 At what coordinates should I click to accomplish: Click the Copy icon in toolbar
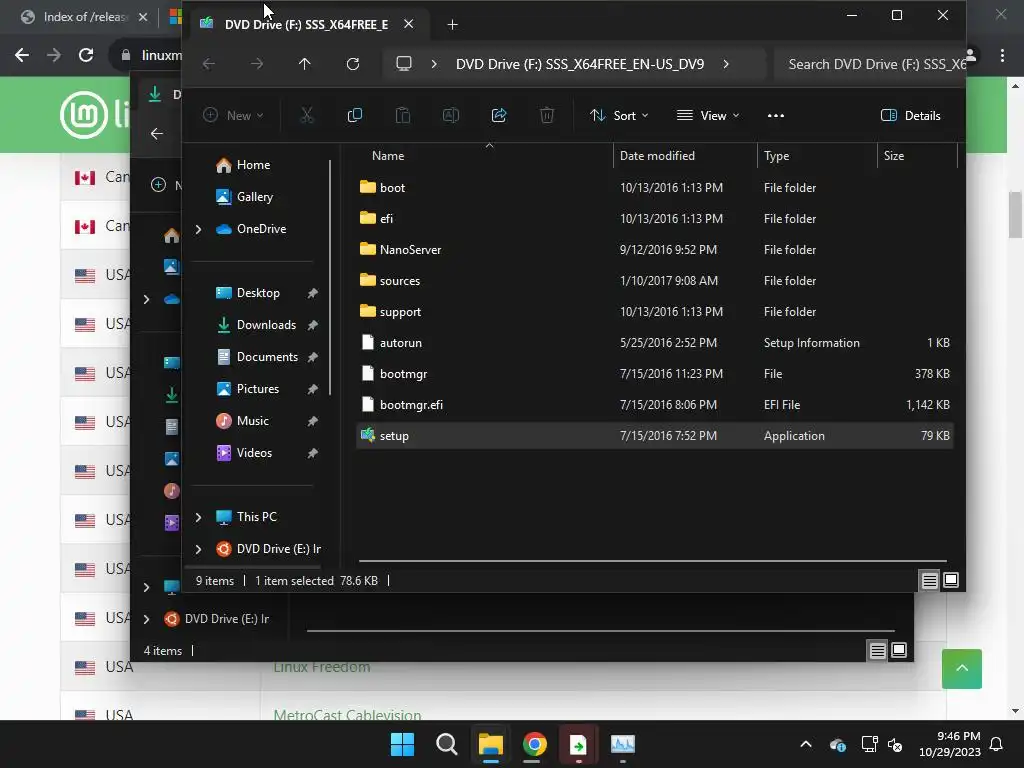[x=355, y=116]
